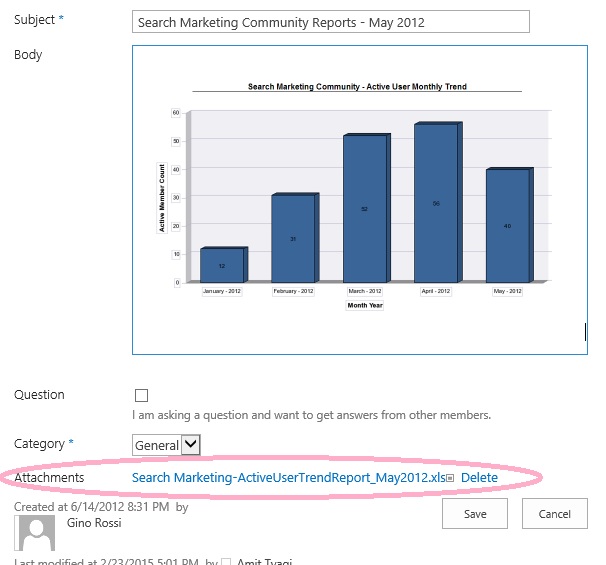Select the May - 2012 bar showing 40

pos(510,225)
